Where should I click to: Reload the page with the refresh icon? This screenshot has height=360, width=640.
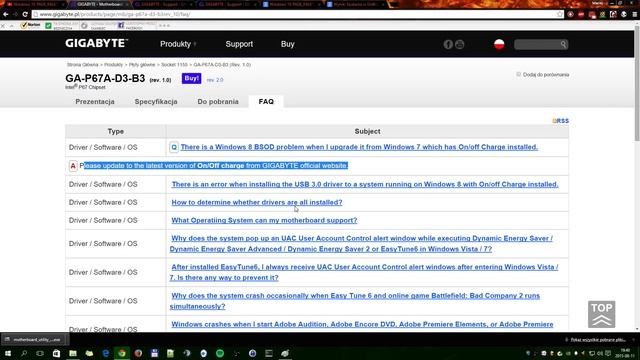pos(25,14)
